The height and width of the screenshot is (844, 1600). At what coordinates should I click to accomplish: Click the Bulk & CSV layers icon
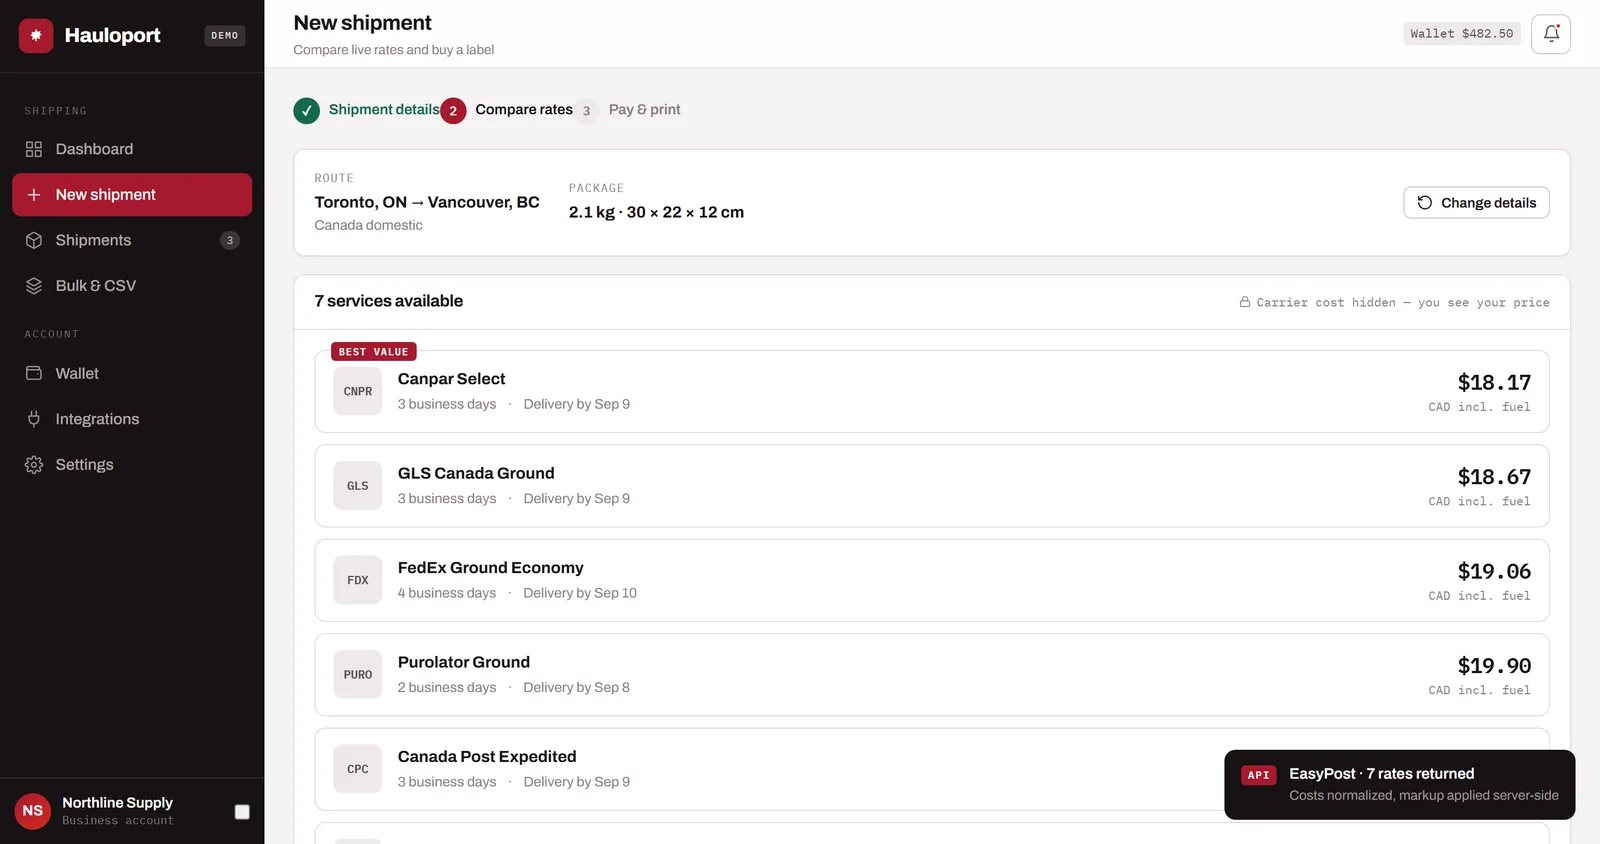tap(34, 286)
